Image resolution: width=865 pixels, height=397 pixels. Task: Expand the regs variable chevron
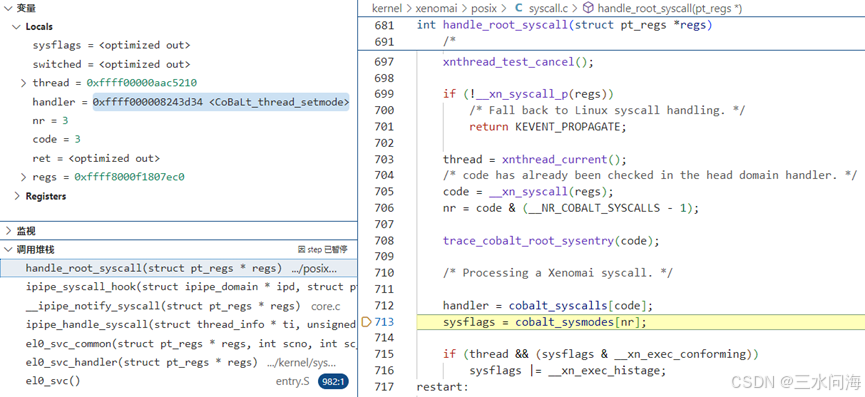[23, 177]
